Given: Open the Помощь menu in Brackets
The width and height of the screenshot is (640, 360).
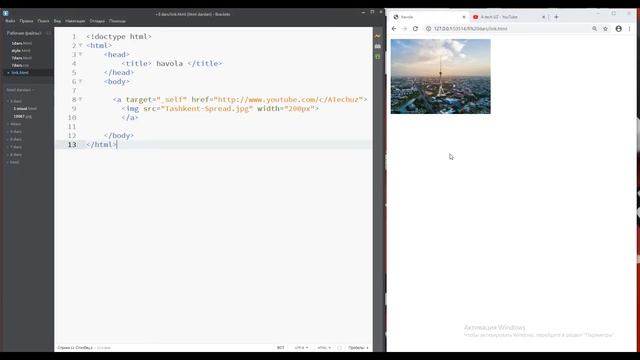Looking at the screenshot, I should pyautogui.click(x=117, y=21).
